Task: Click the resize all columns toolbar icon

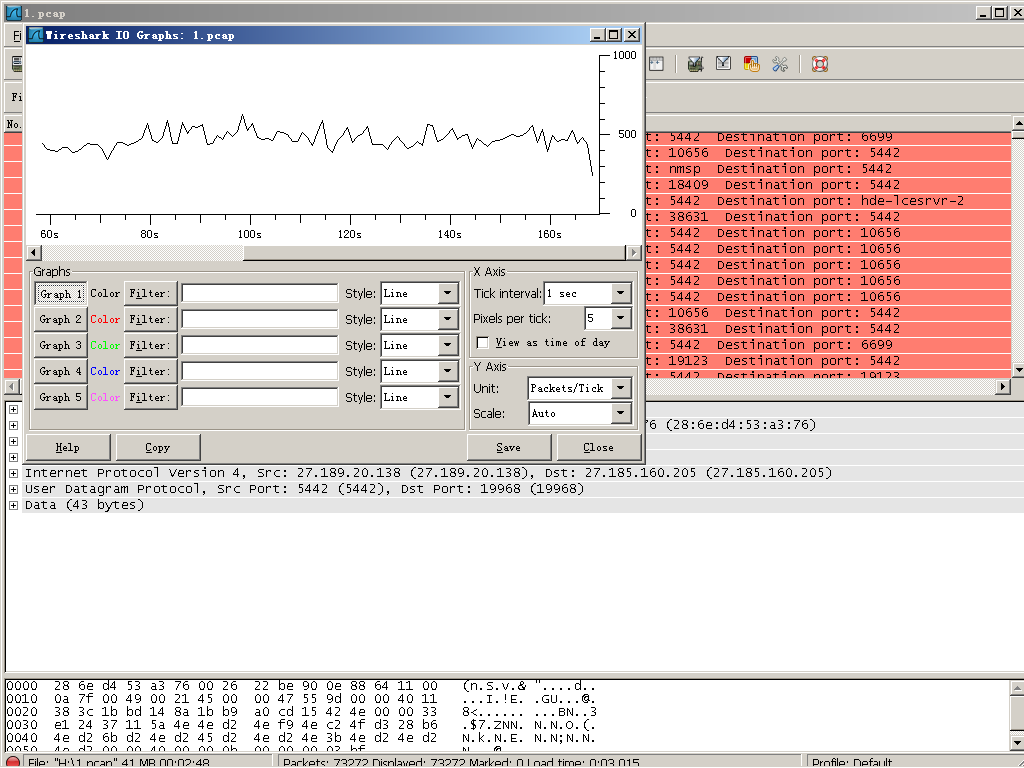Action: [x=656, y=64]
